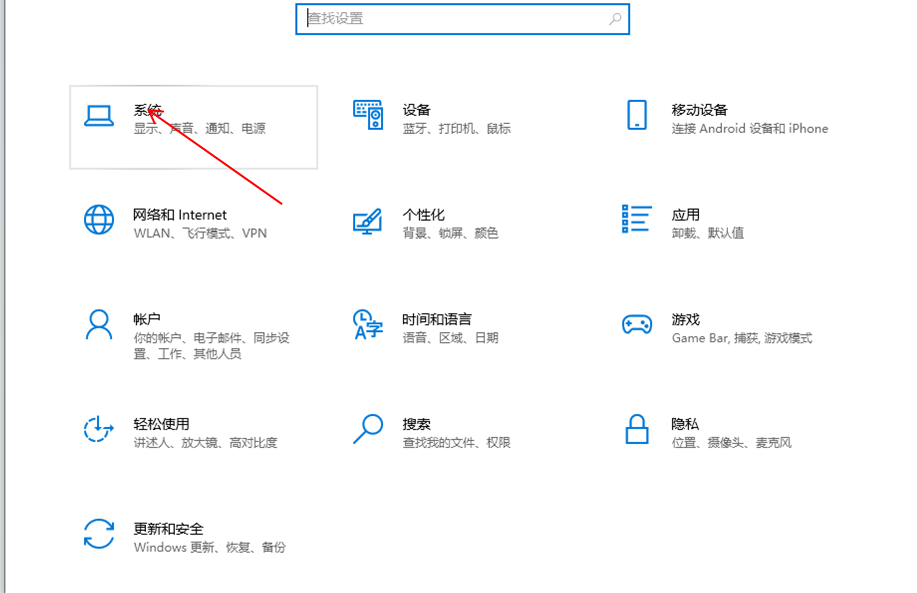The width and height of the screenshot is (917, 593).
Task: Click the person icon for 帐户
Action: [x=99, y=325]
